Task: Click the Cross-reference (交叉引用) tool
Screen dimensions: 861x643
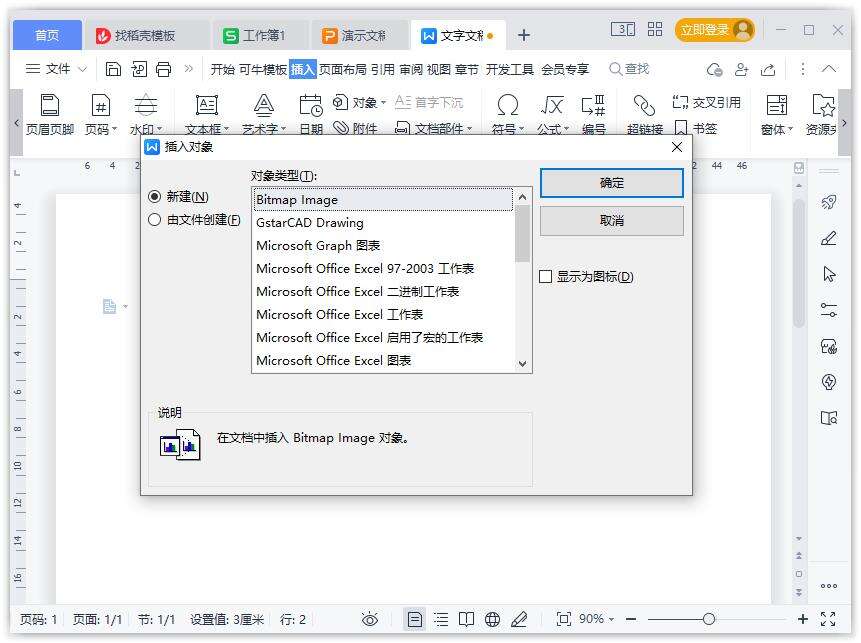Action: (x=706, y=102)
